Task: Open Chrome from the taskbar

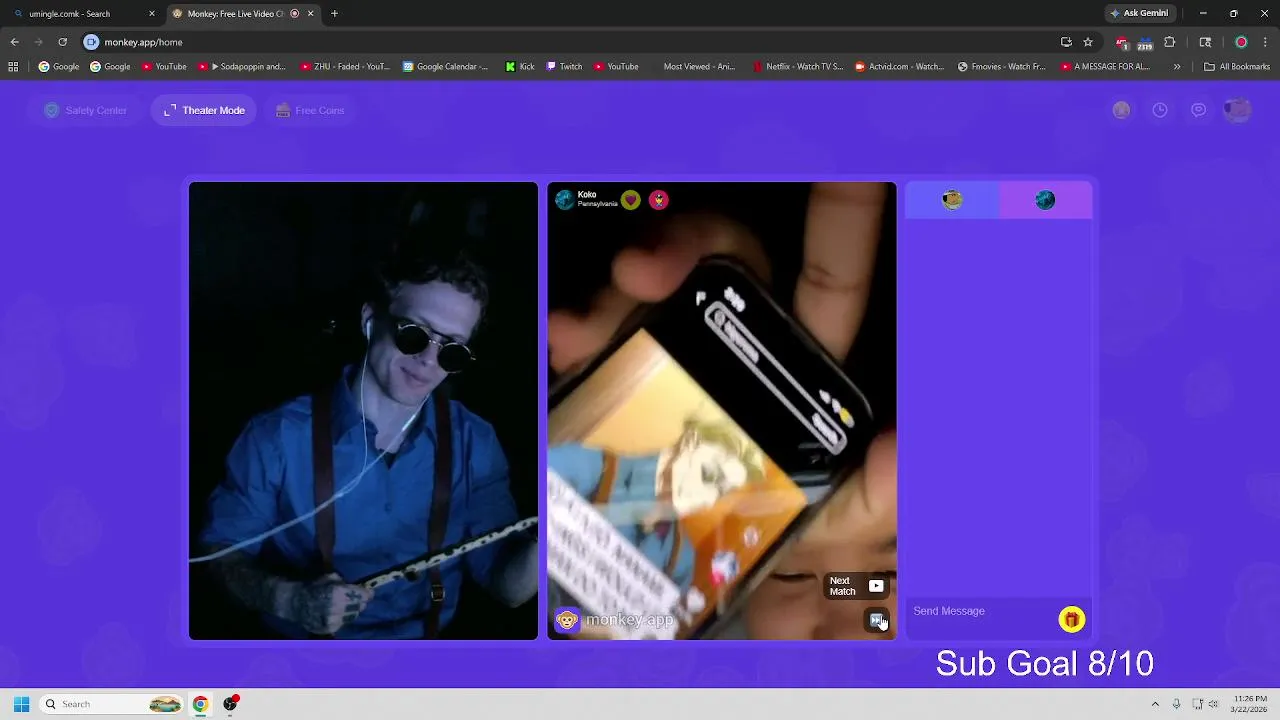Action: coord(200,704)
